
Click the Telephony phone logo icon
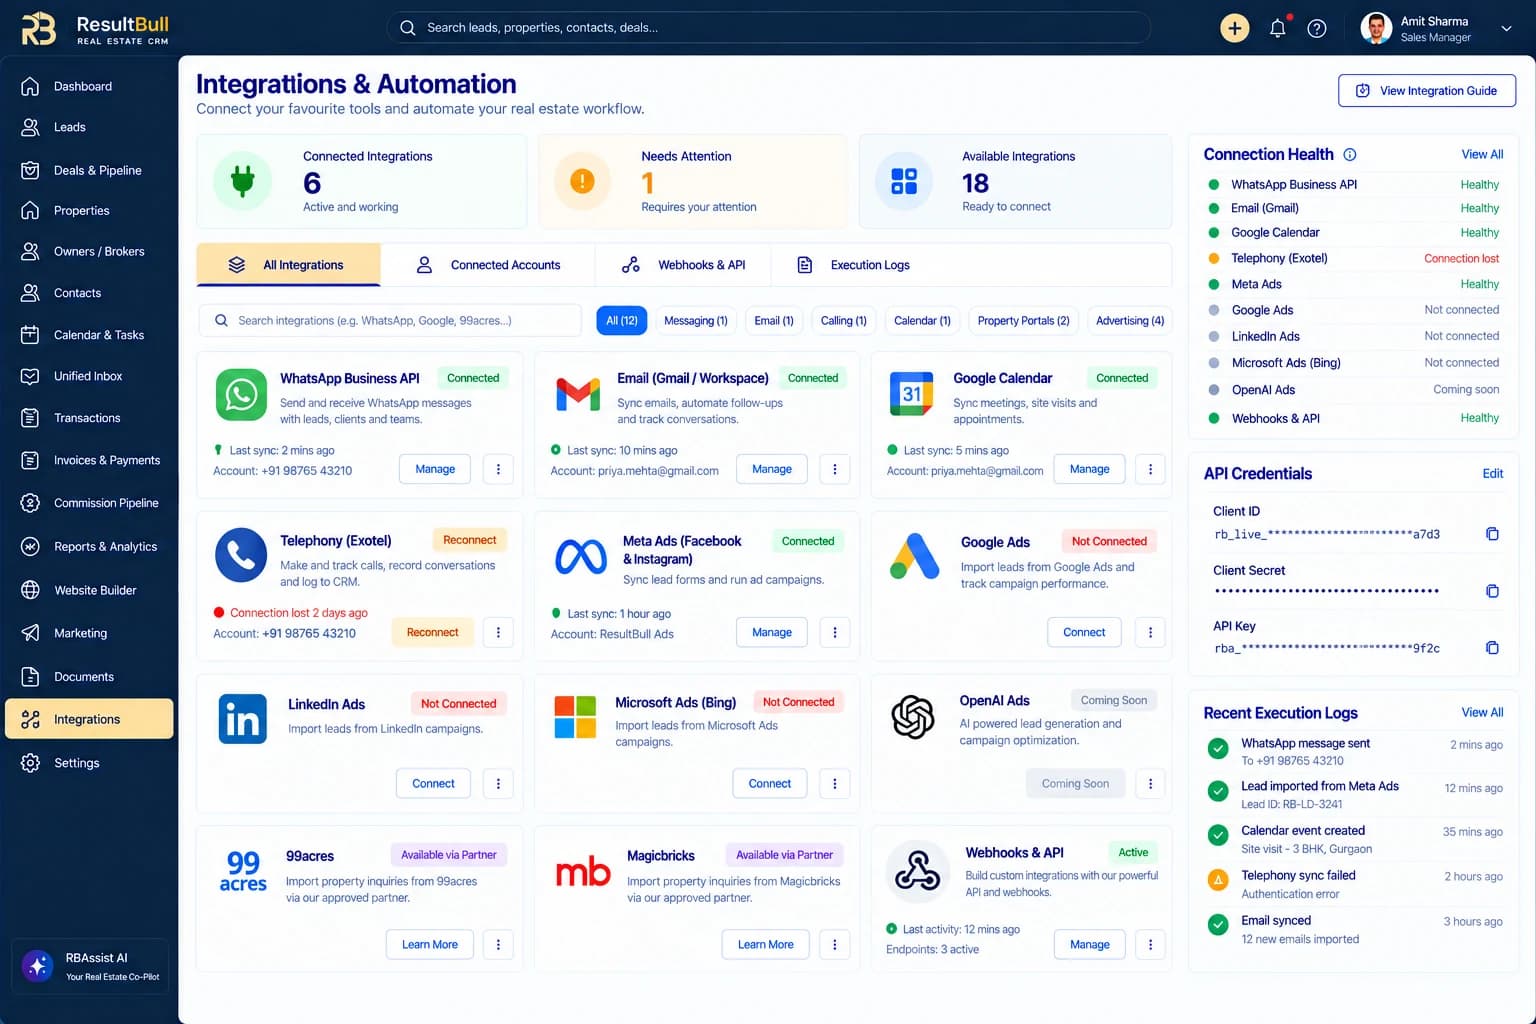241,556
